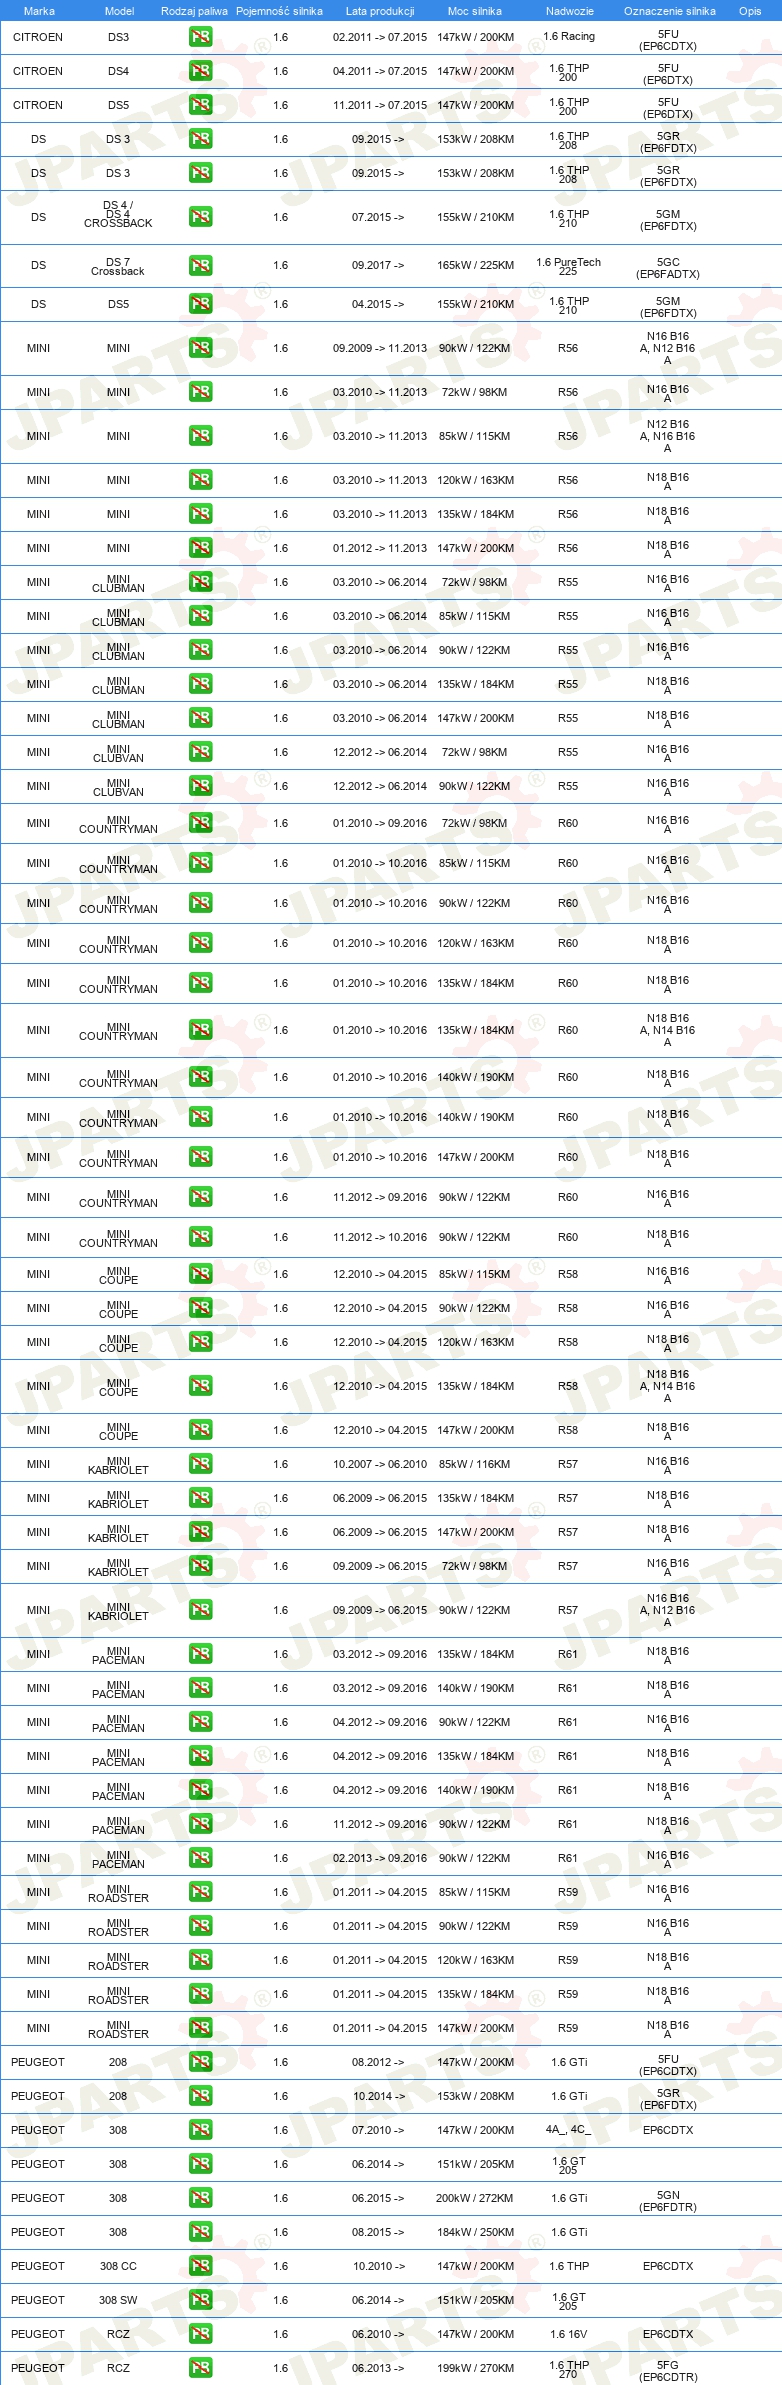The height and width of the screenshot is (2385, 782).
Task: Click the '85kW / 116KM' power cell
Action: coord(475,1464)
